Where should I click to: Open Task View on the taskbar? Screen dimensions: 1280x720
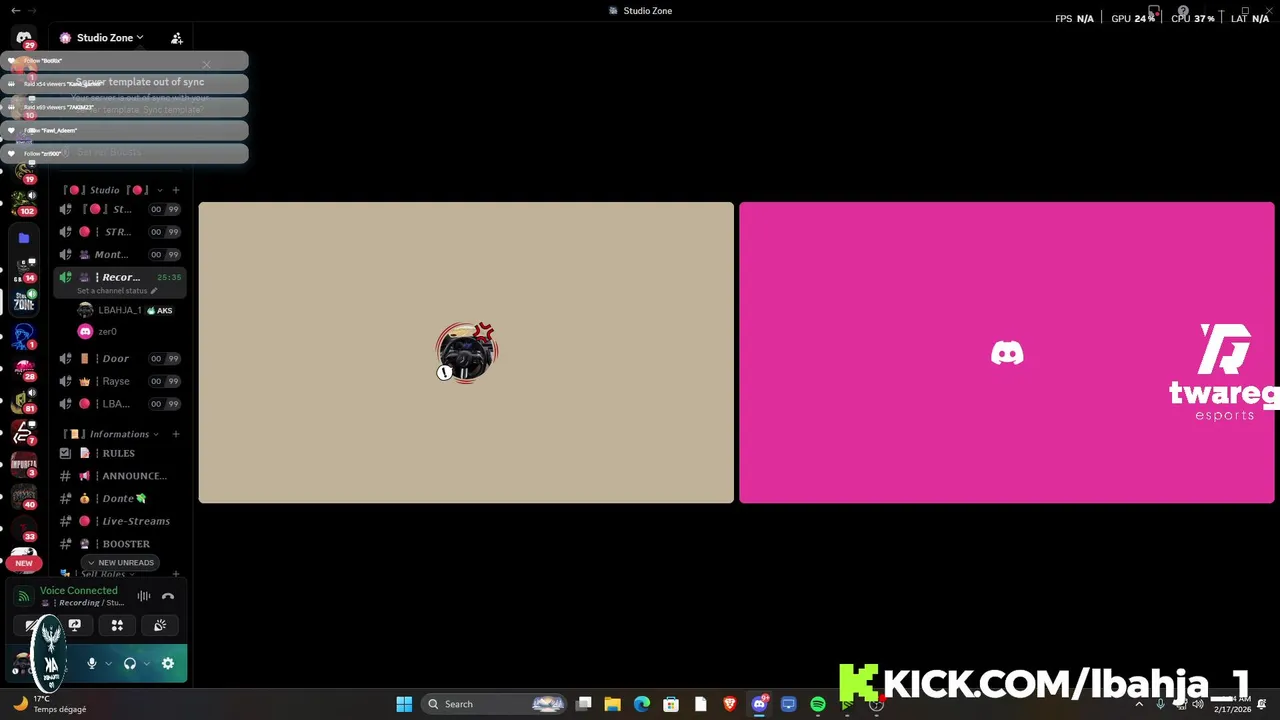pos(584,704)
